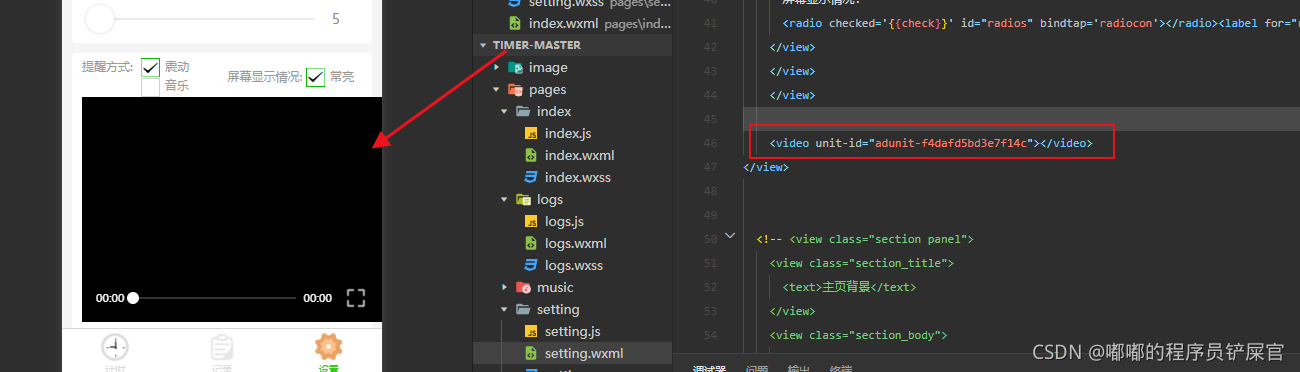Screen dimensions: 1300x372
Task: Toggle the 常亮 screen-on checkbox
Action: [x=316, y=77]
